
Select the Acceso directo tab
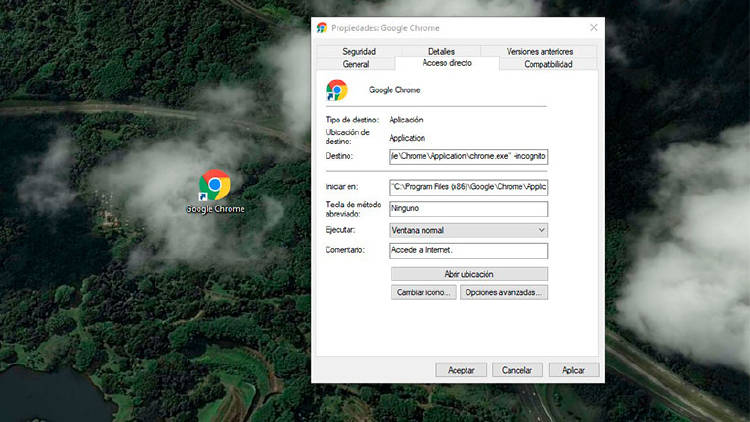click(447, 63)
